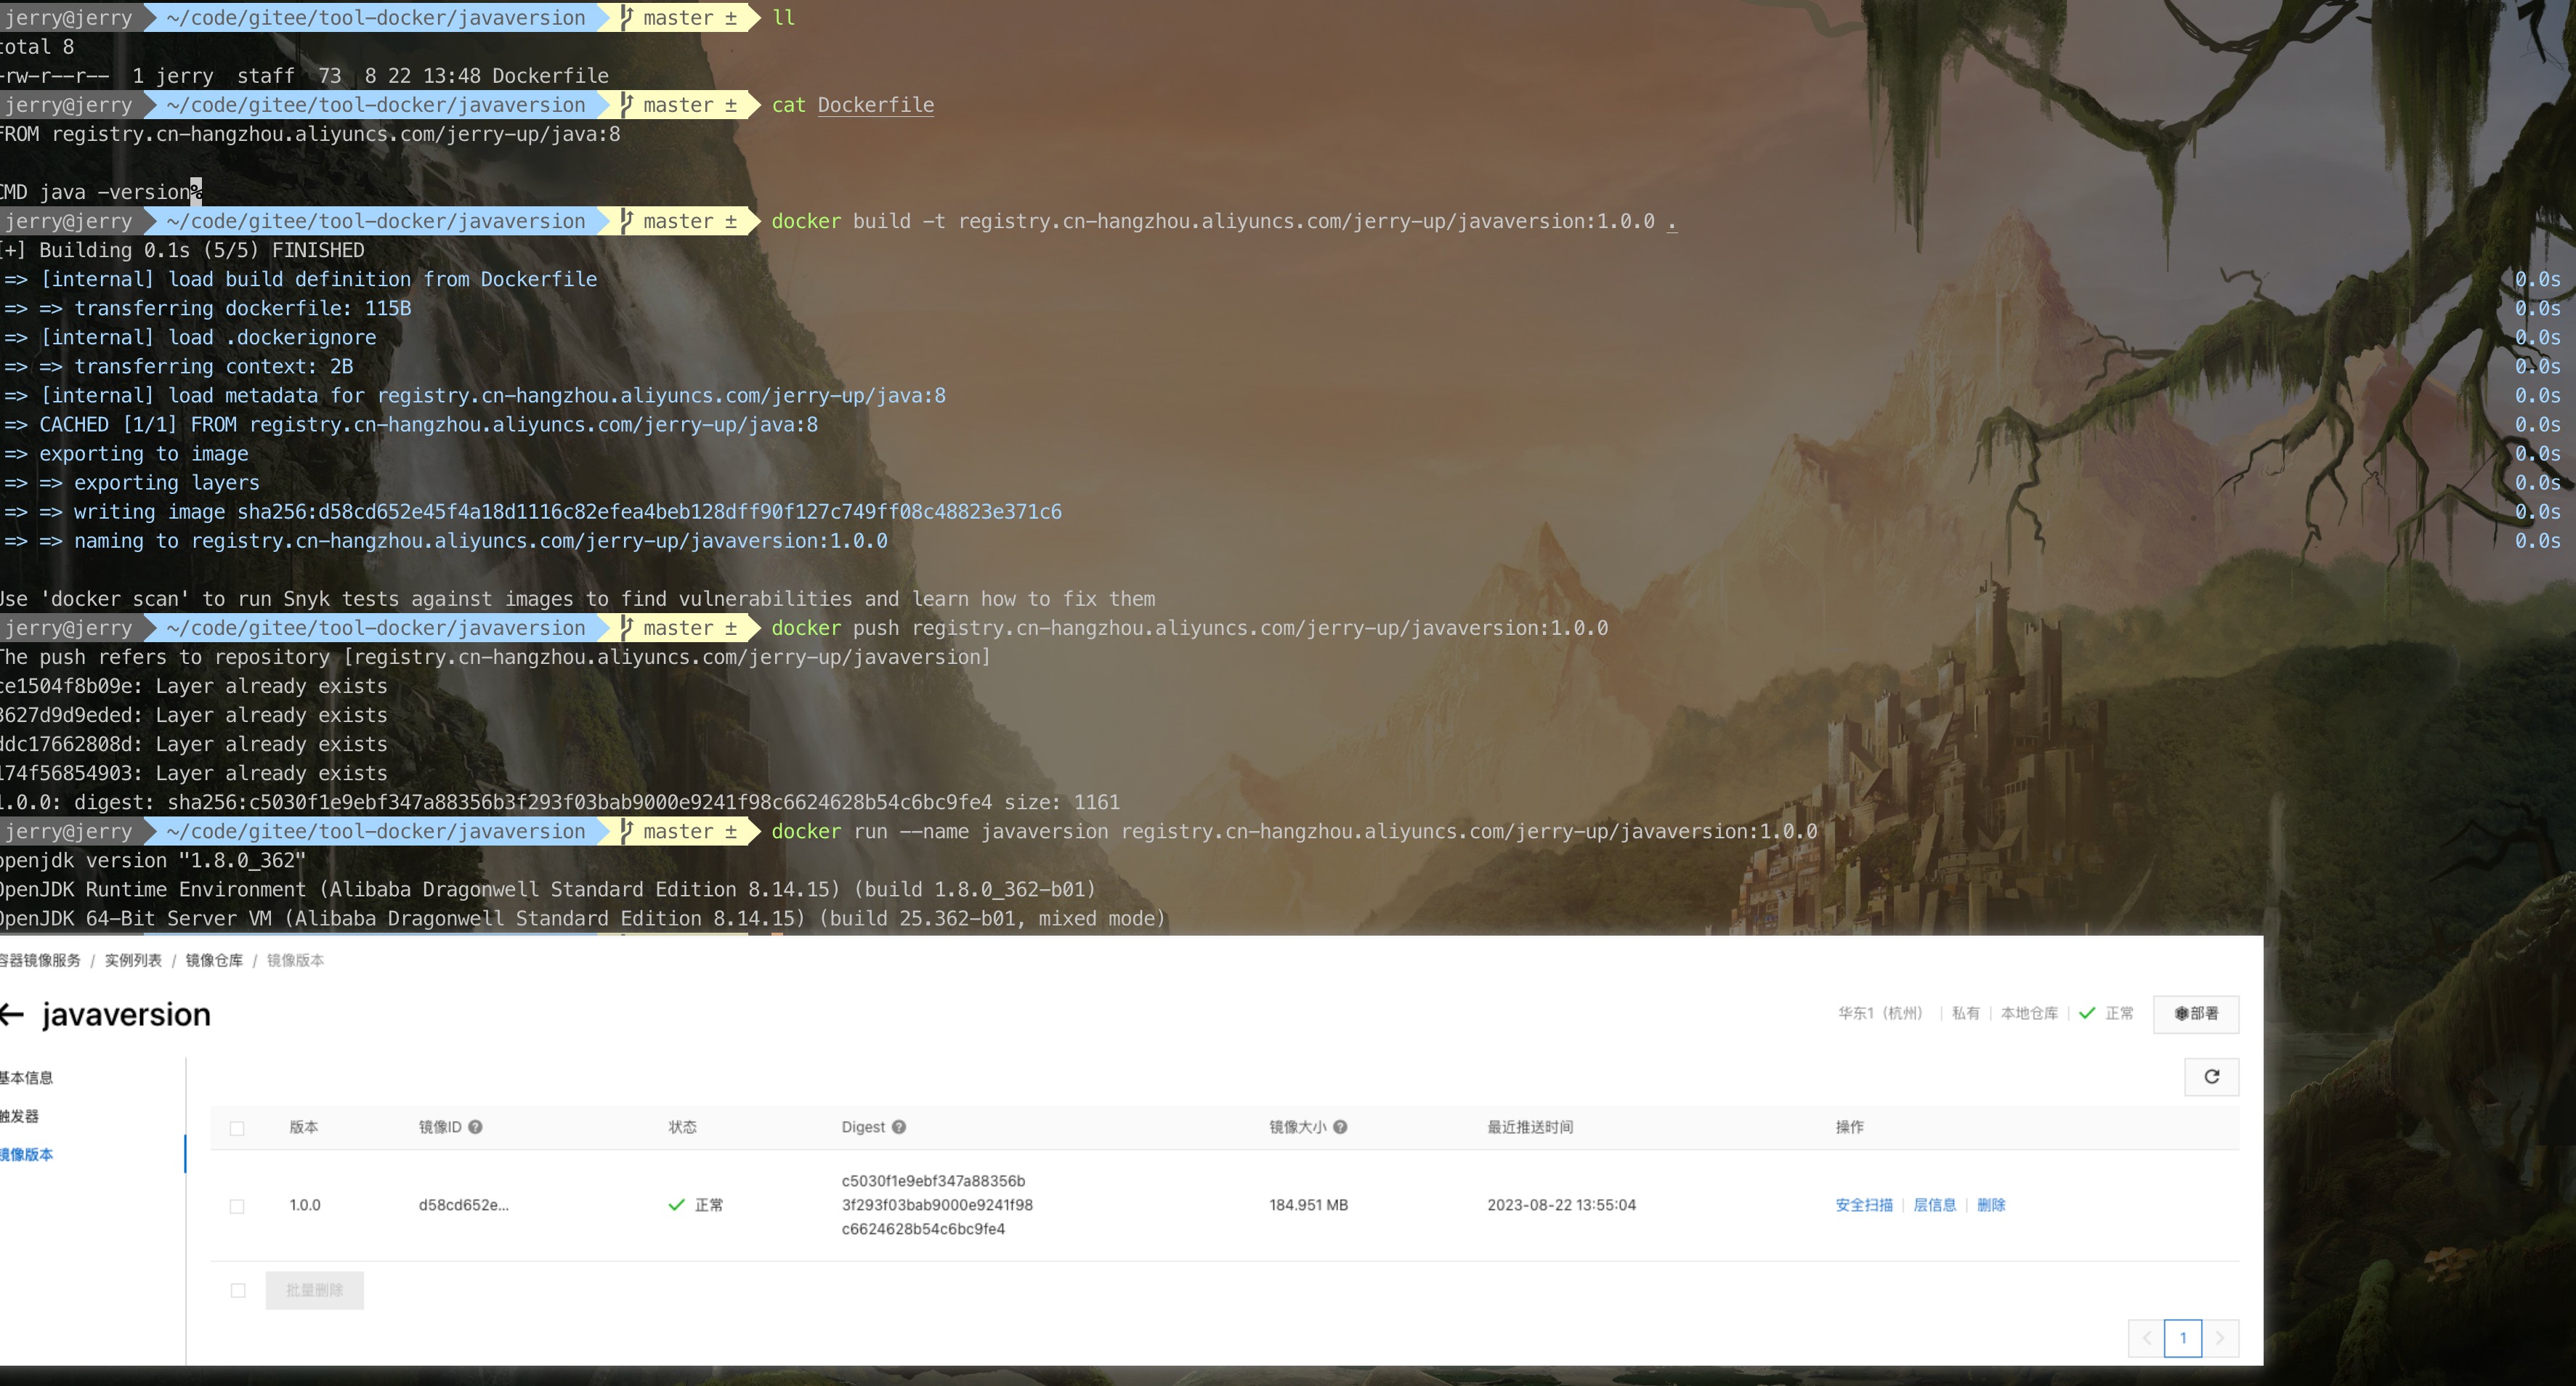Toggle select-all checkbox in table header
This screenshot has height=1386, width=2576.
[x=237, y=1128]
